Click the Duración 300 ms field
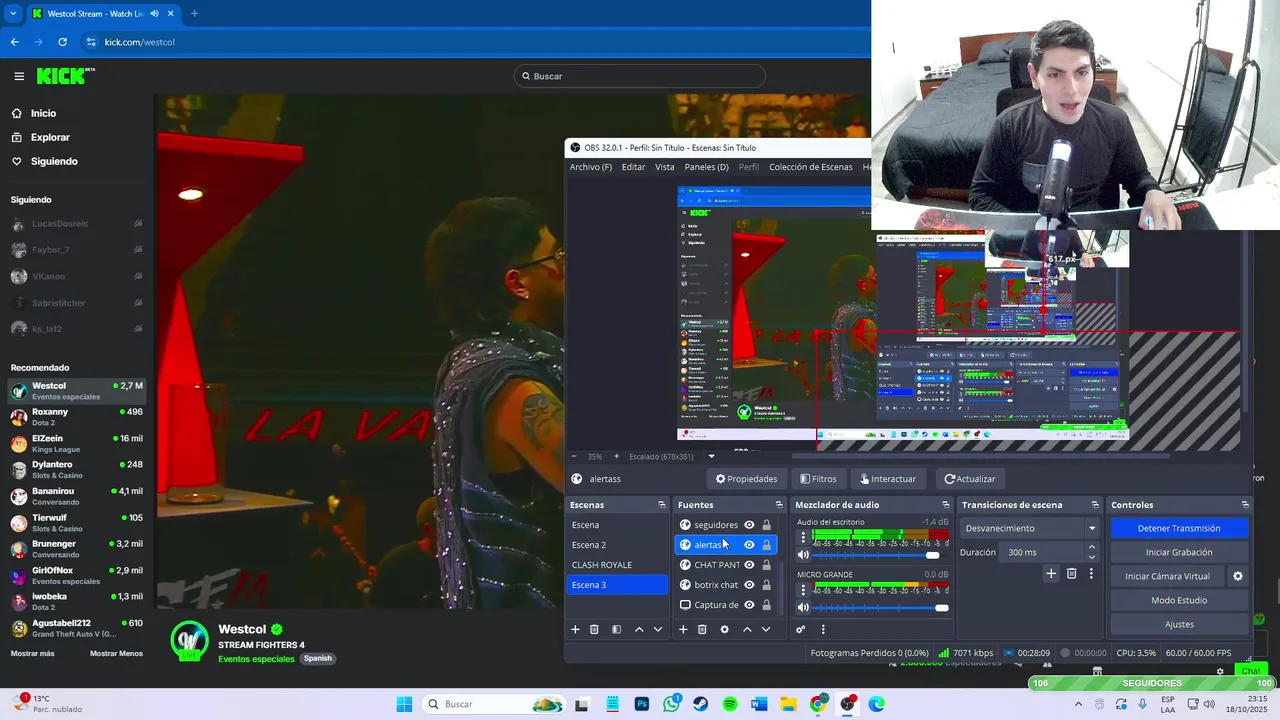Image resolution: width=1280 pixels, height=720 pixels. (x=1043, y=552)
